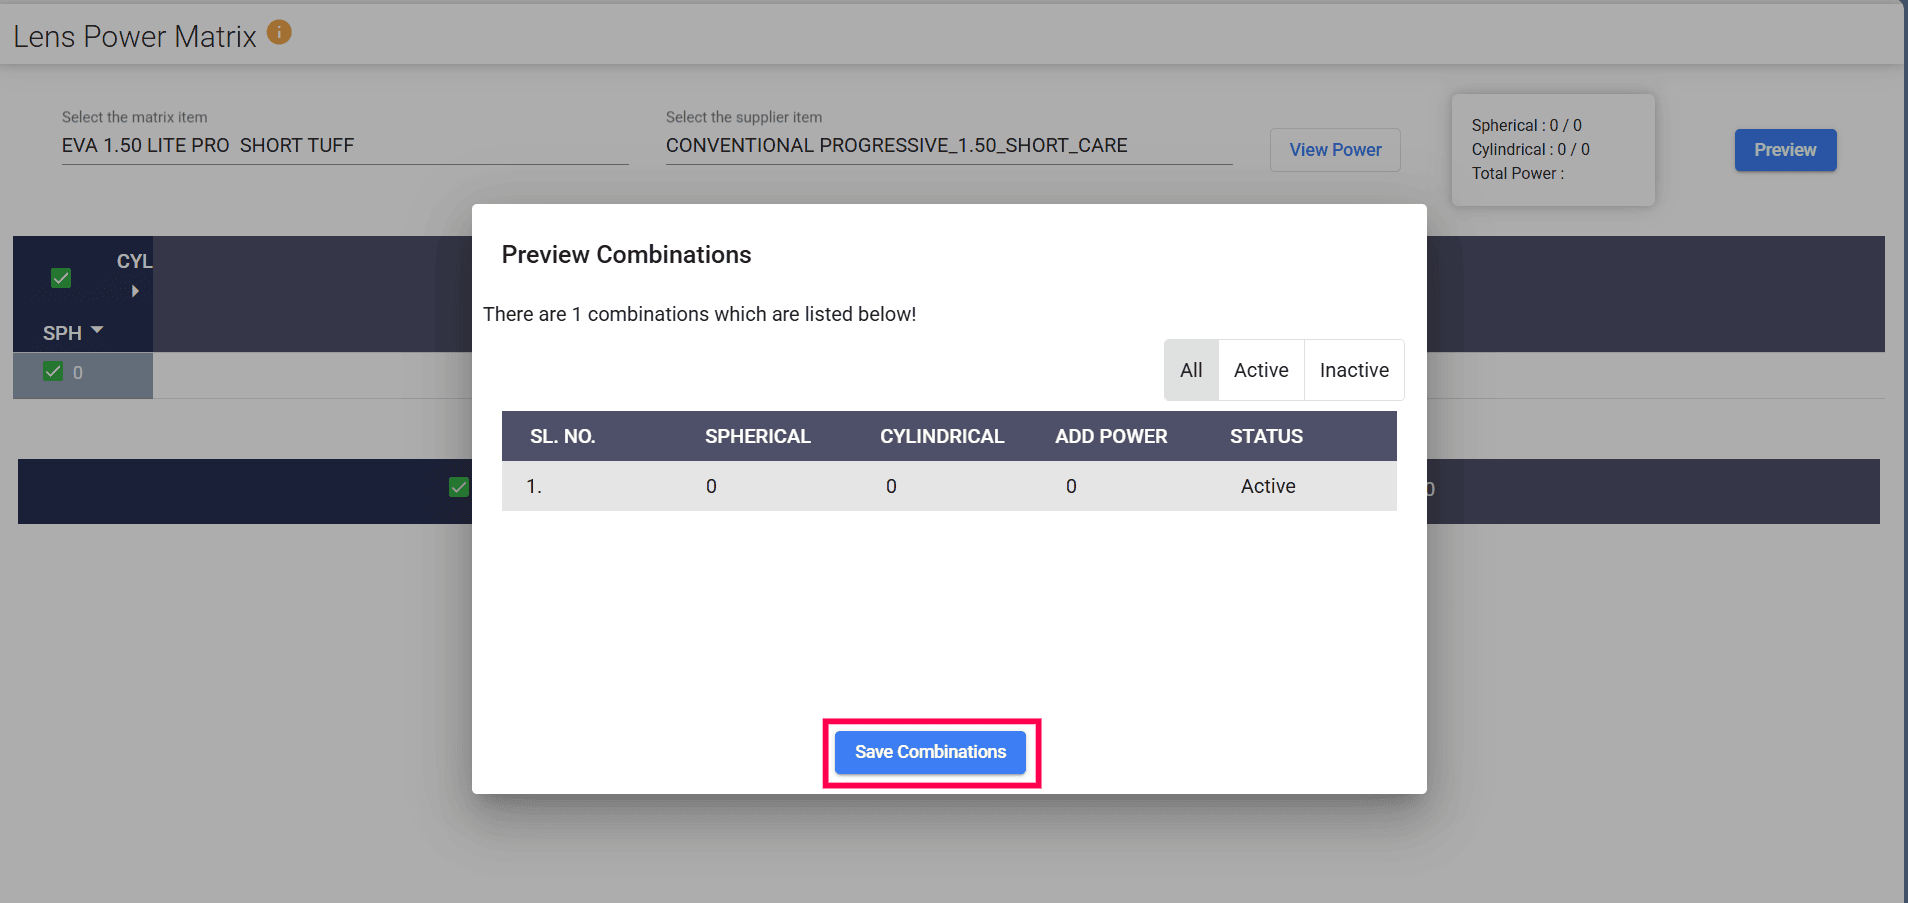Click the SL. NO. column header
Viewport: 1908px width, 903px height.
pyautogui.click(x=562, y=436)
